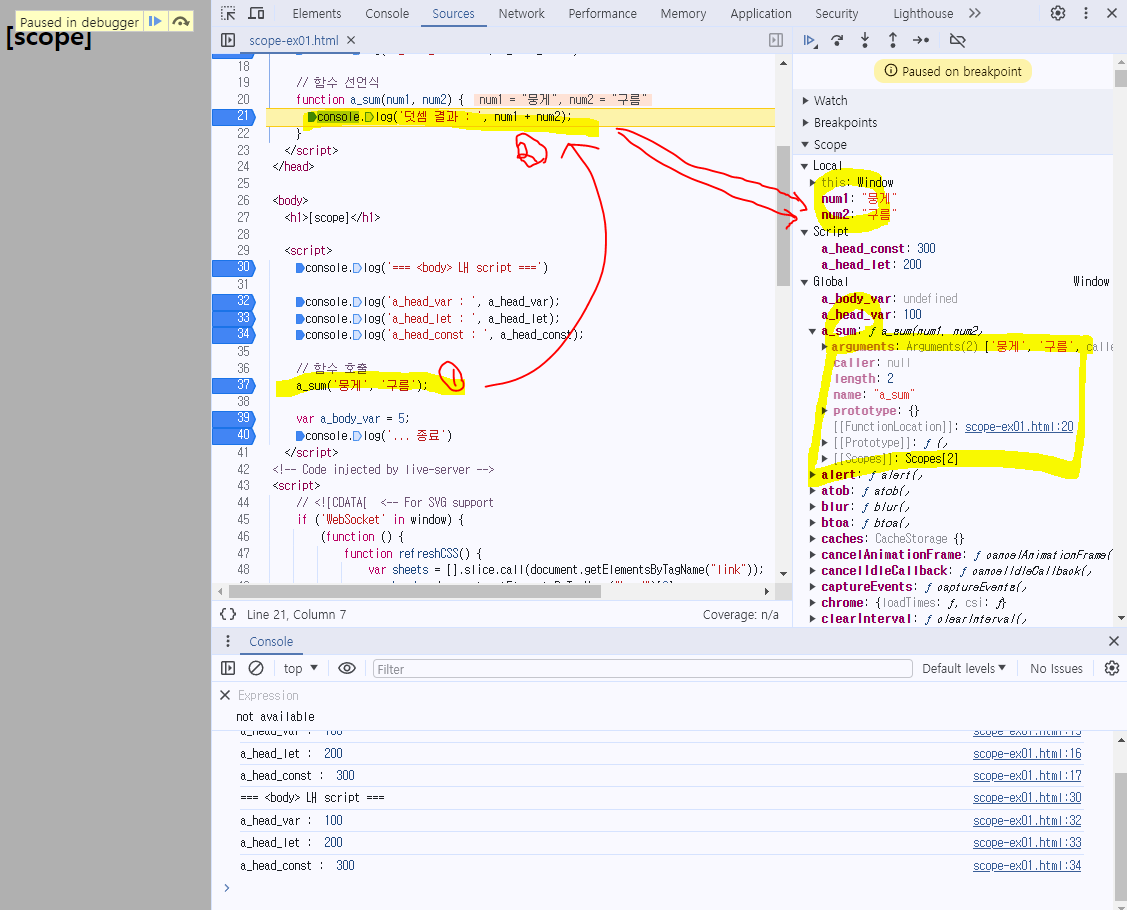Deactivate all breakpoints icon

tap(957, 40)
